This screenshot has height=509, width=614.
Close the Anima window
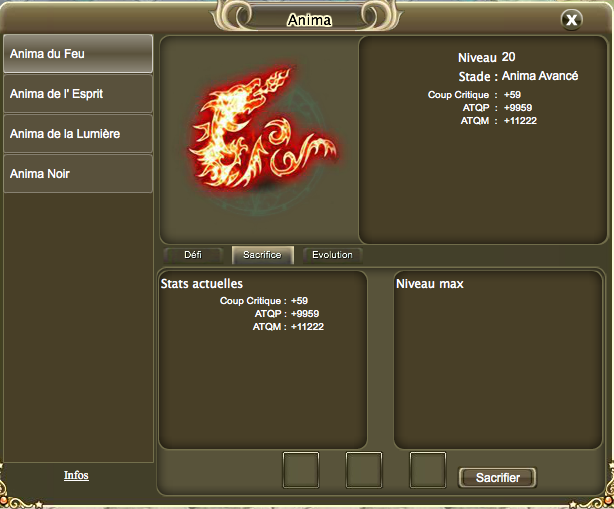572,20
